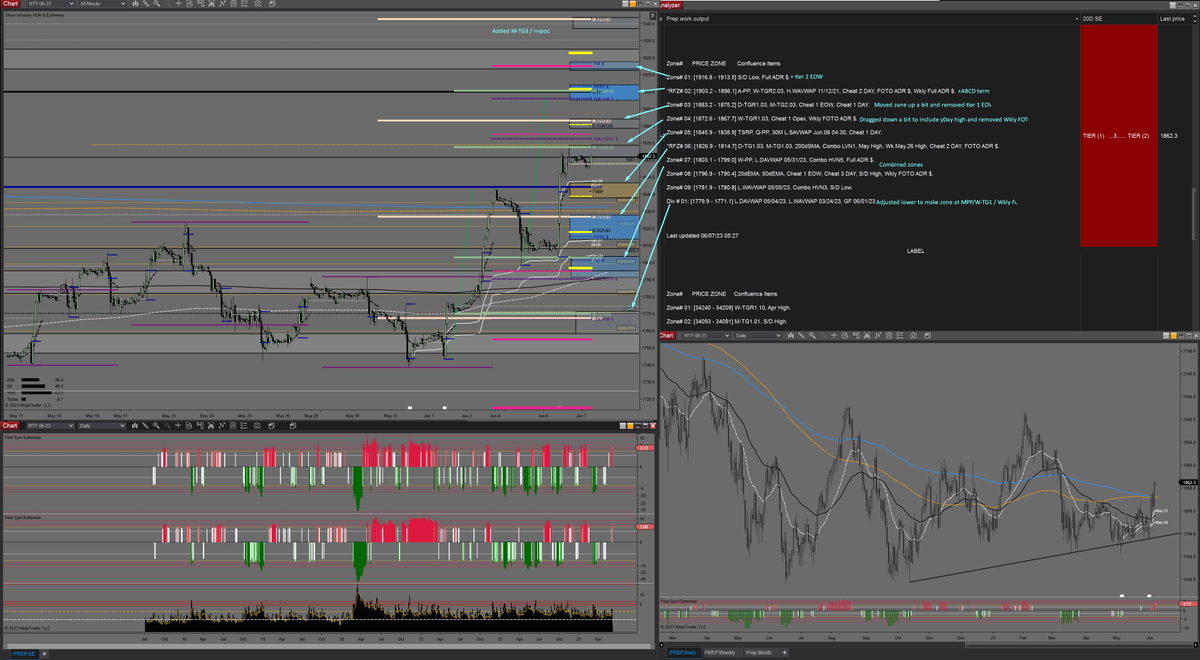
Task: Switch to Prep Month tab
Action: [759, 653]
